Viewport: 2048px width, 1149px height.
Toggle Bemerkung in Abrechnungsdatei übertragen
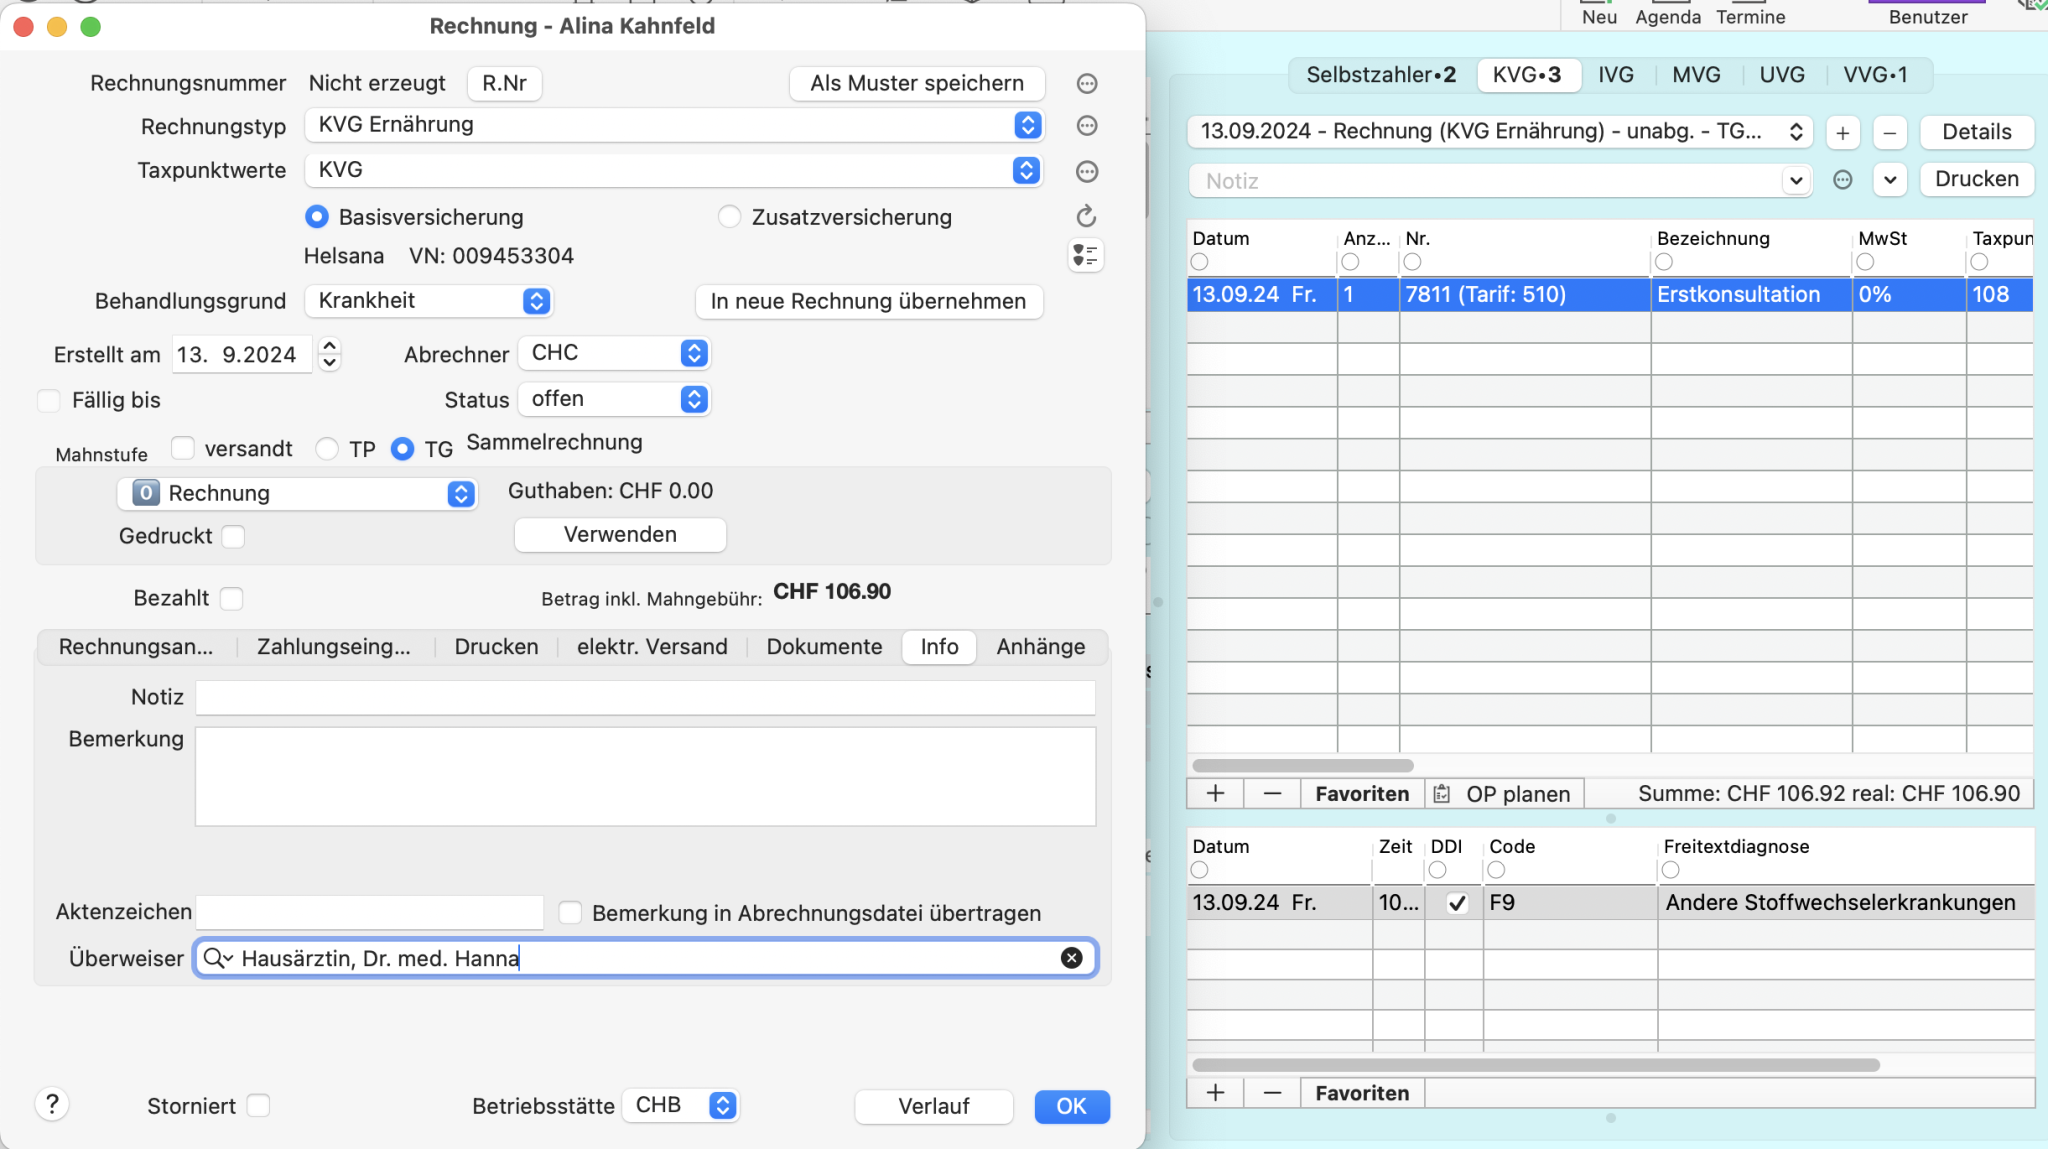(570, 913)
